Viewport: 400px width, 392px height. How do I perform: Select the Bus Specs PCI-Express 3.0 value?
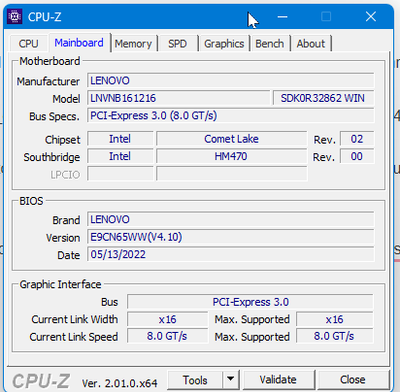click(x=231, y=116)
